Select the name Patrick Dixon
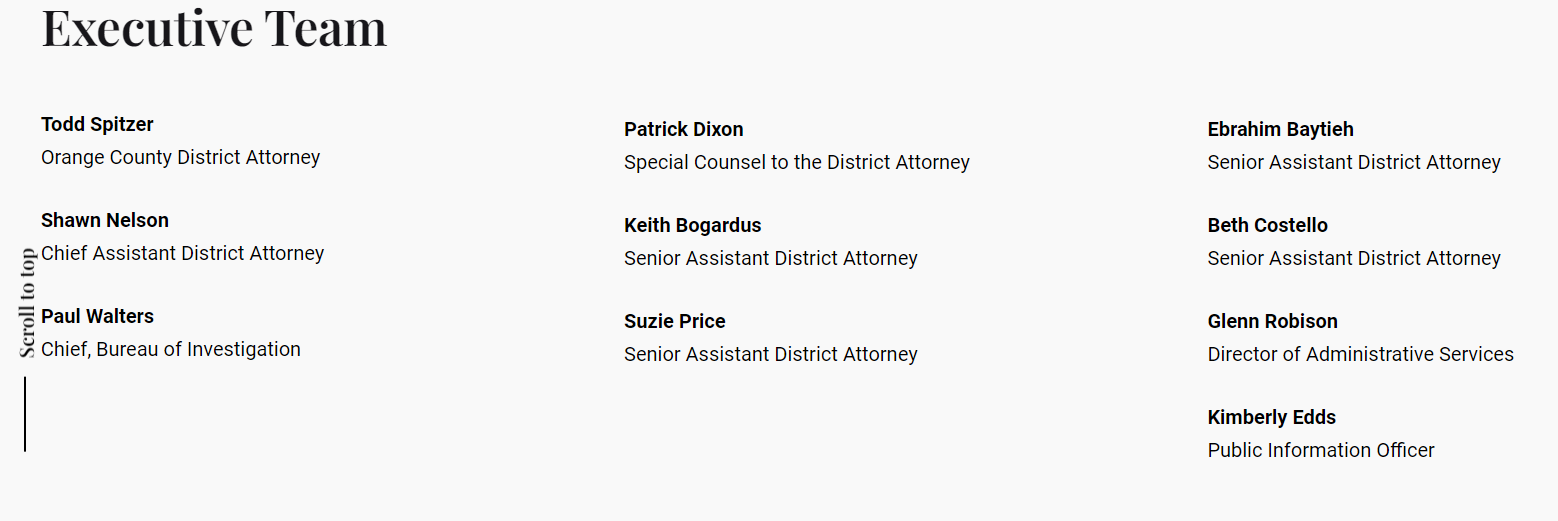The image size is (1558, 521). pos(683,129)
